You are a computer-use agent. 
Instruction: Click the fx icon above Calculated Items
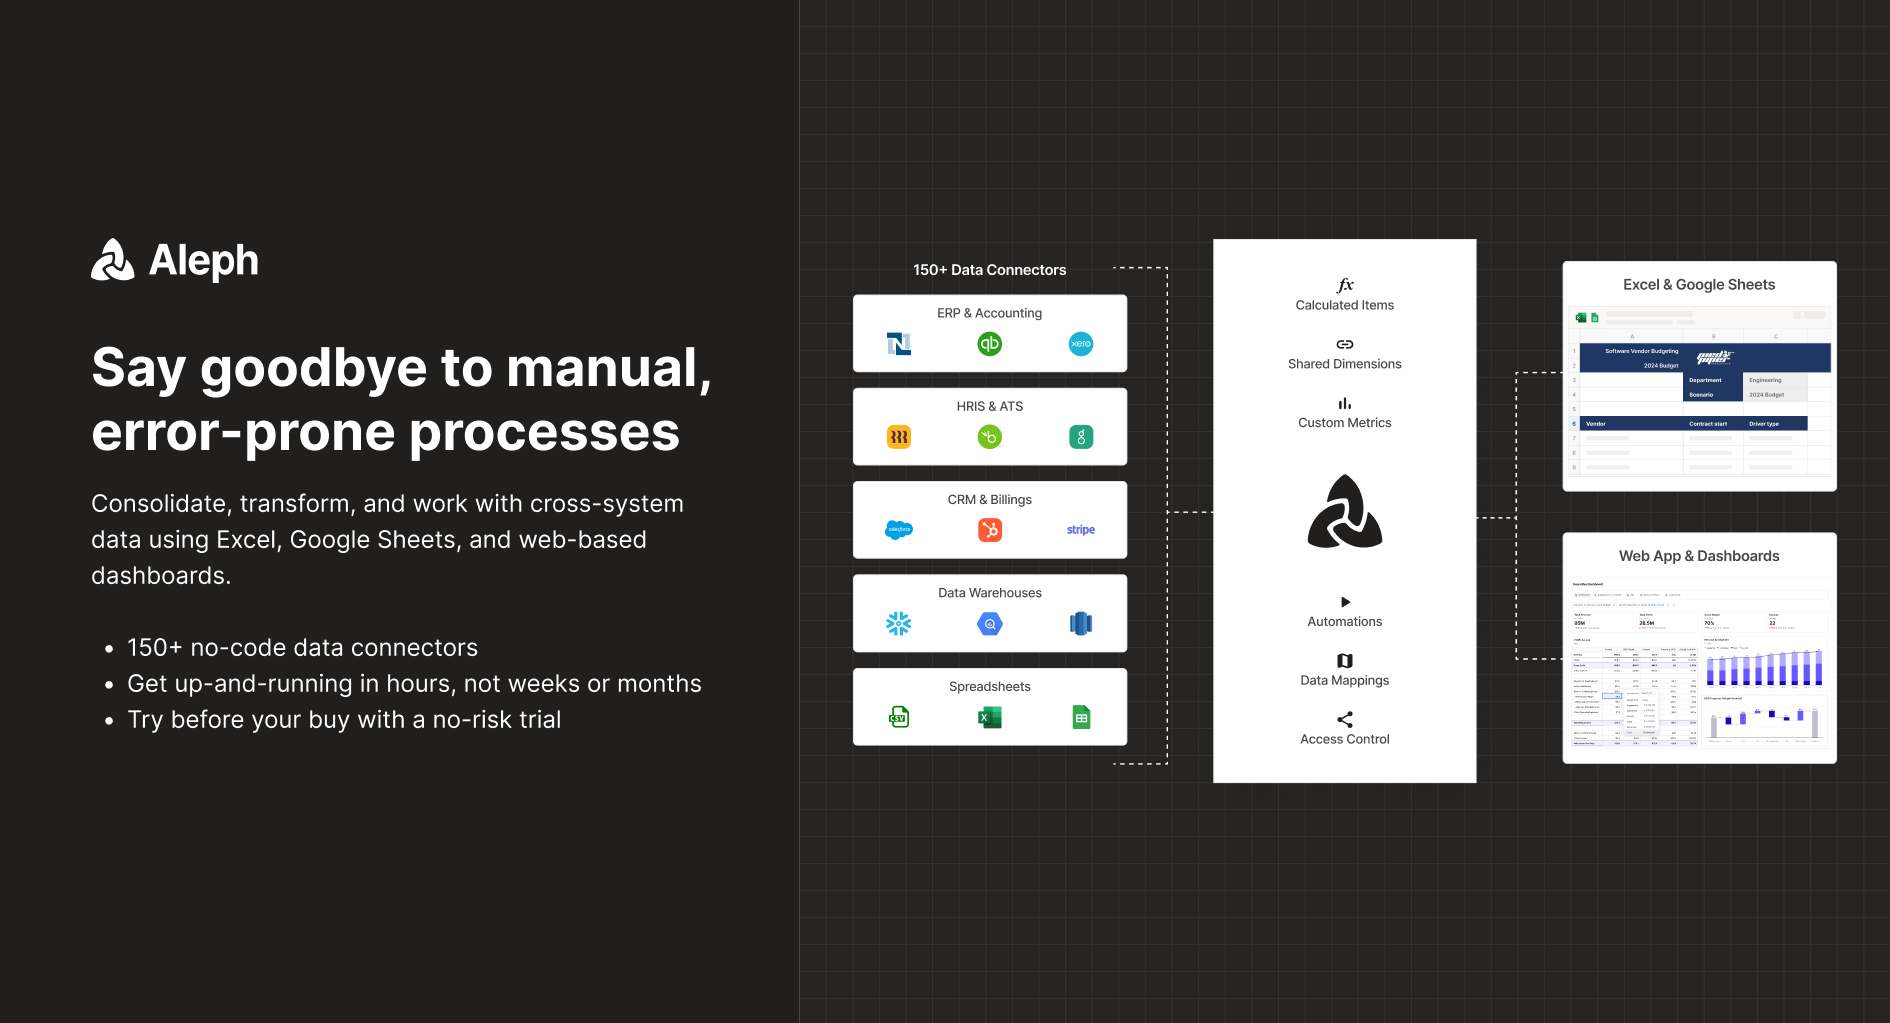pyautogui.click(x=1345, y=285)
